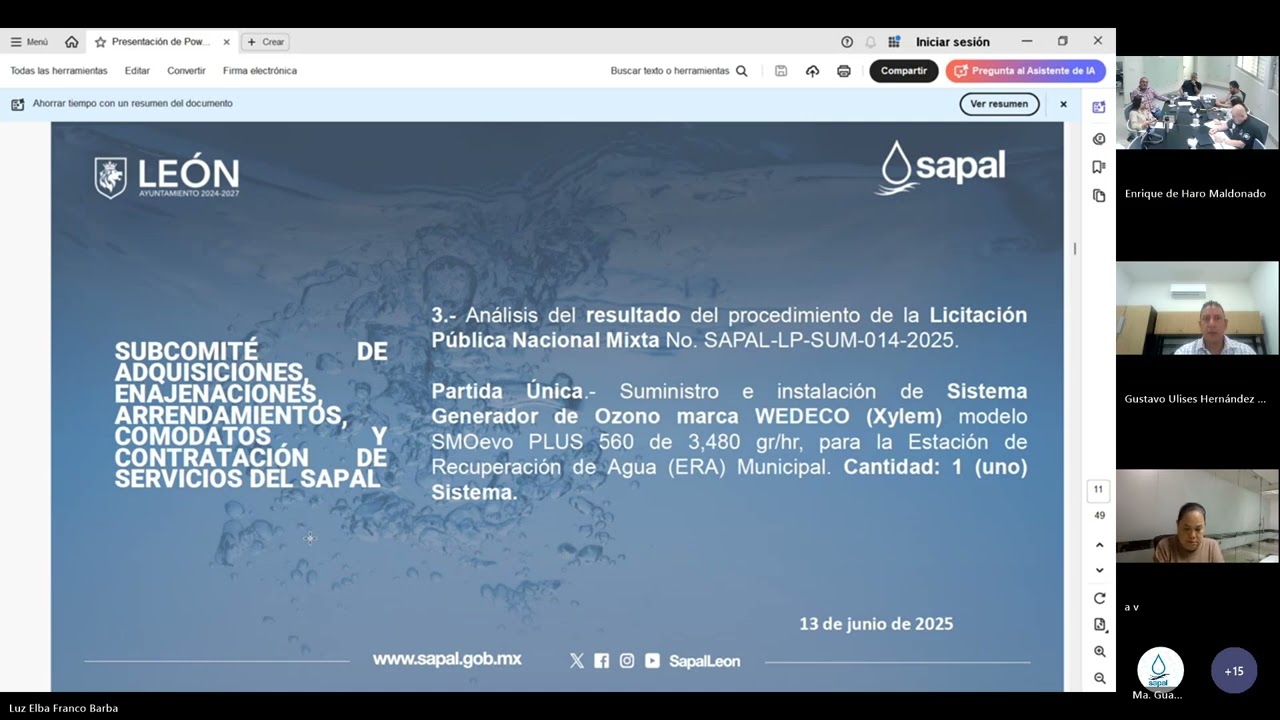
Task: Click Iniciar sesión
Action: [x=953, y=42]
